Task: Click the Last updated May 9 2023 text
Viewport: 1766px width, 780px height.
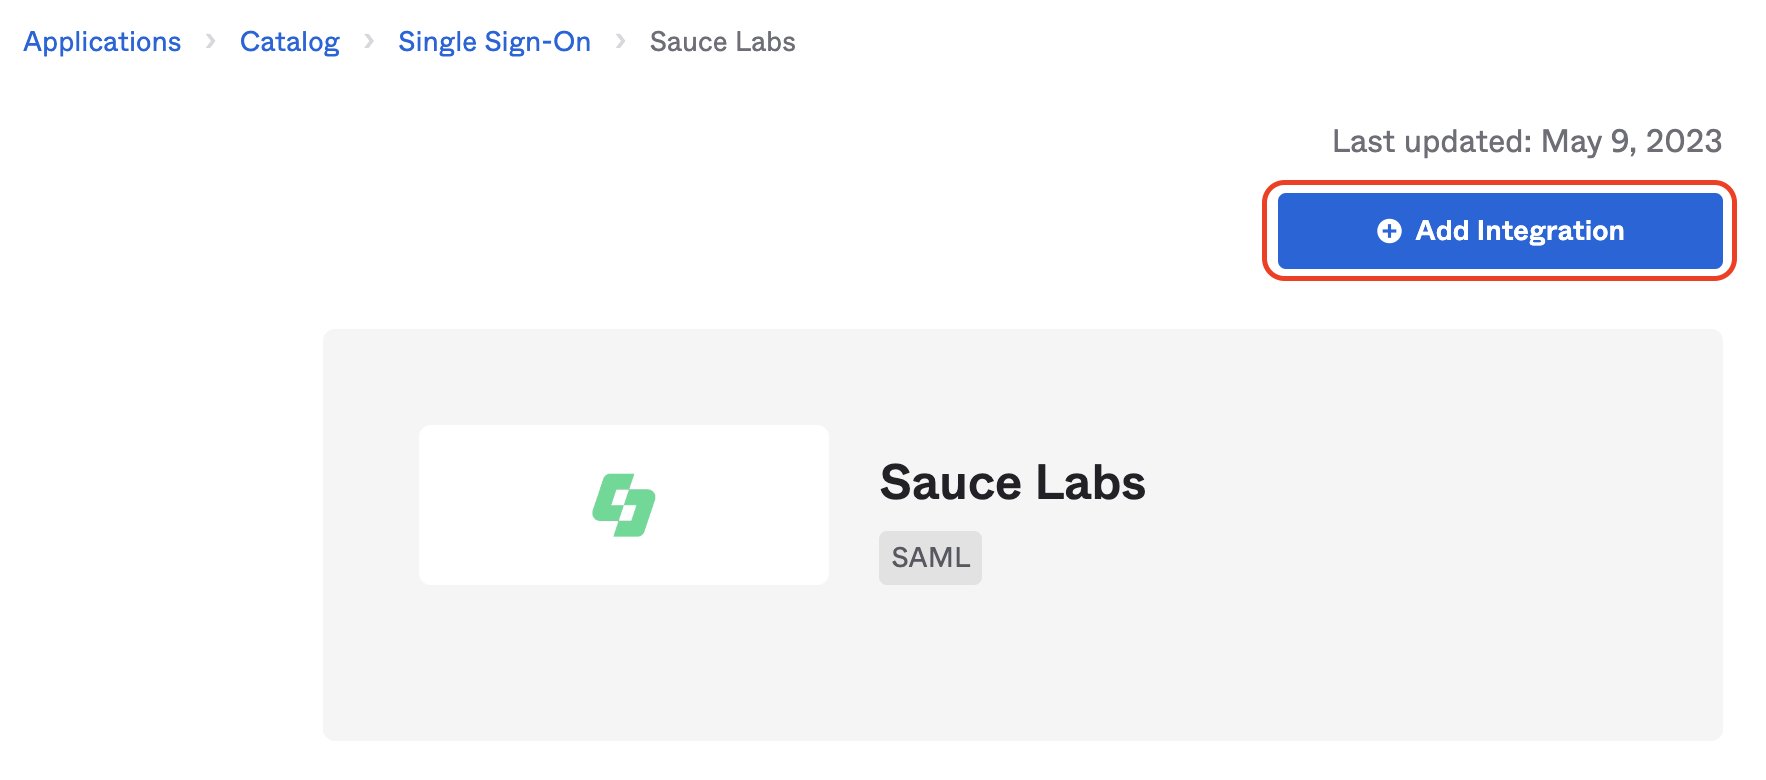Action: pos(1527,141)
